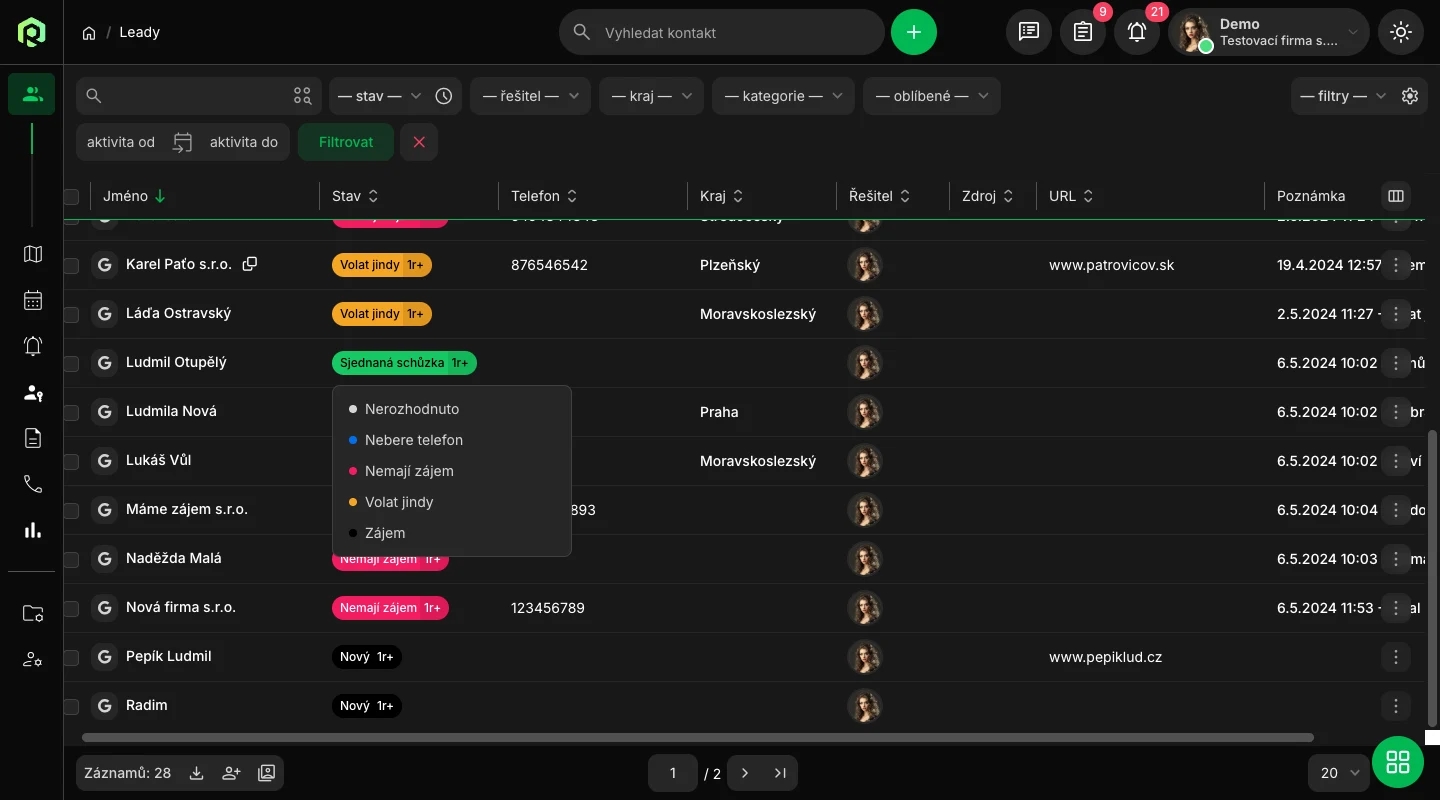The width and height of the screenshot is (1440, 800).
Task: Choose 'Nebere telefon' from status menu
Action: click(x=413, y=440)
